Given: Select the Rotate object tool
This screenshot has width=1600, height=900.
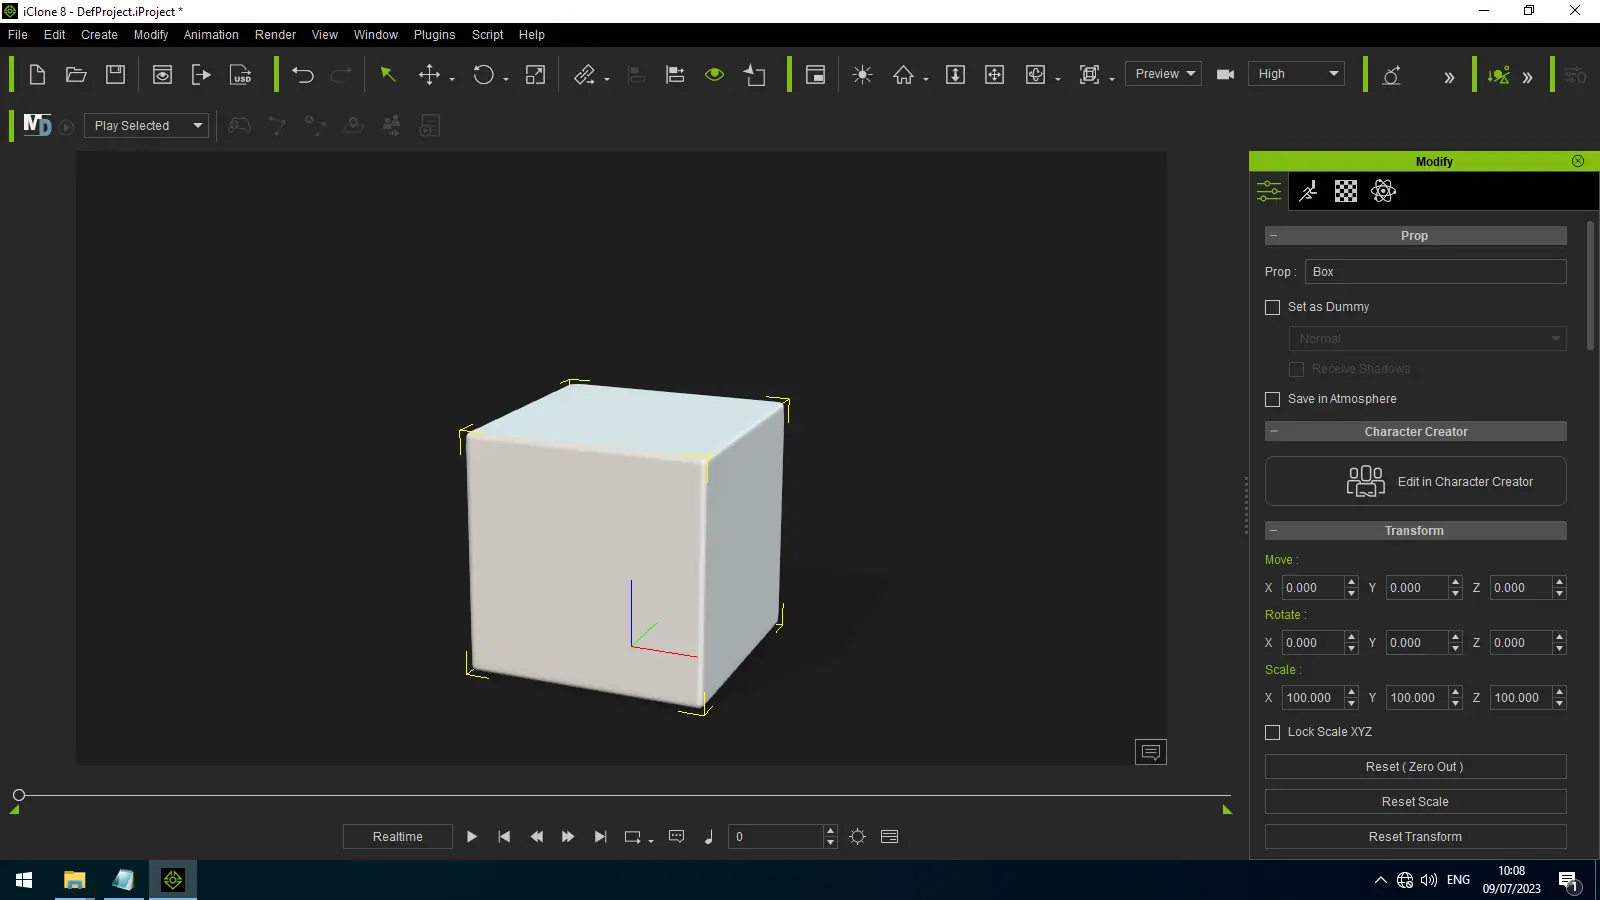Looking at the screenshot, I should (x=484, y=75).
